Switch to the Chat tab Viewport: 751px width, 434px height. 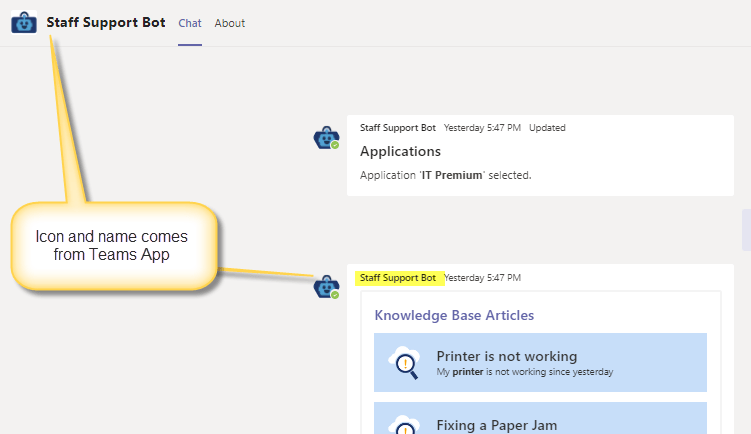[x=189, y=23]
